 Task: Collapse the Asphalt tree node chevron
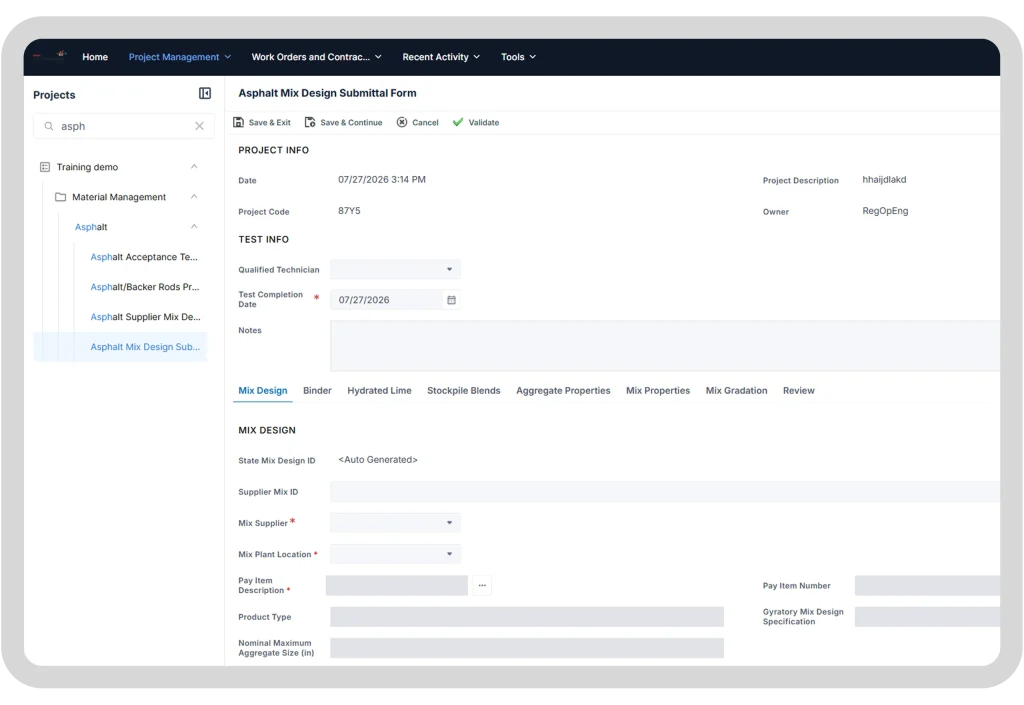(194, 227)
